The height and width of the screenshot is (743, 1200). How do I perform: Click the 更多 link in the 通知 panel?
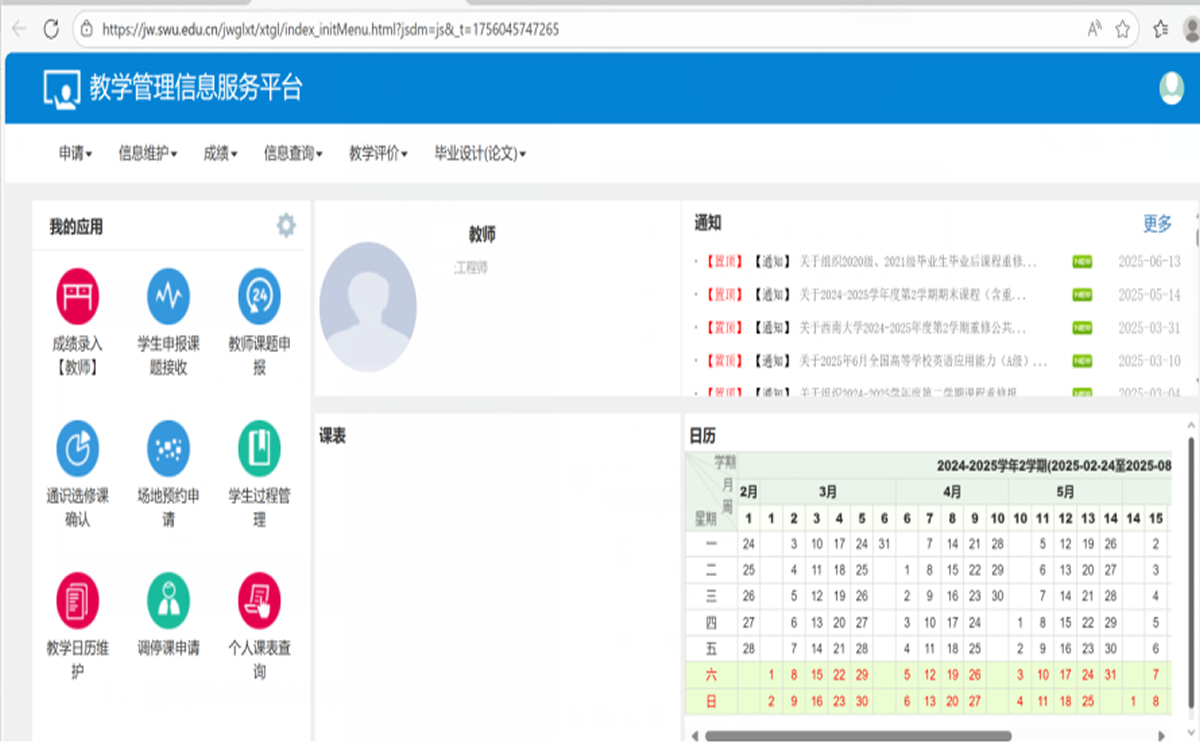tap(1156, 224)
